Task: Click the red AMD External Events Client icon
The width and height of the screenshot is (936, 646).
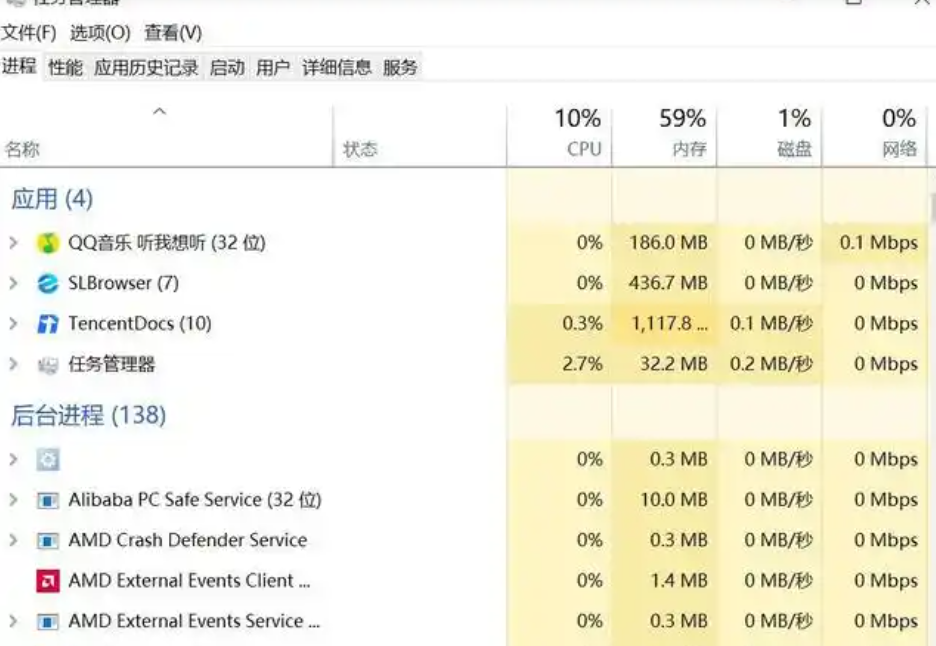Action: pyautogui.click(x=48, y=581)
